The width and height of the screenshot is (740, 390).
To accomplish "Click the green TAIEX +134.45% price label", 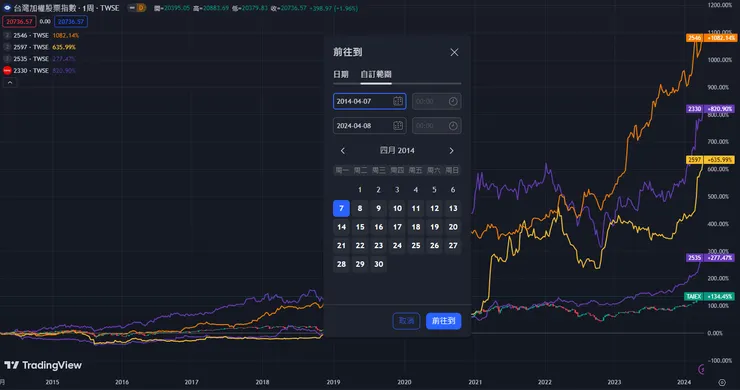I will [x=709, y=297].
